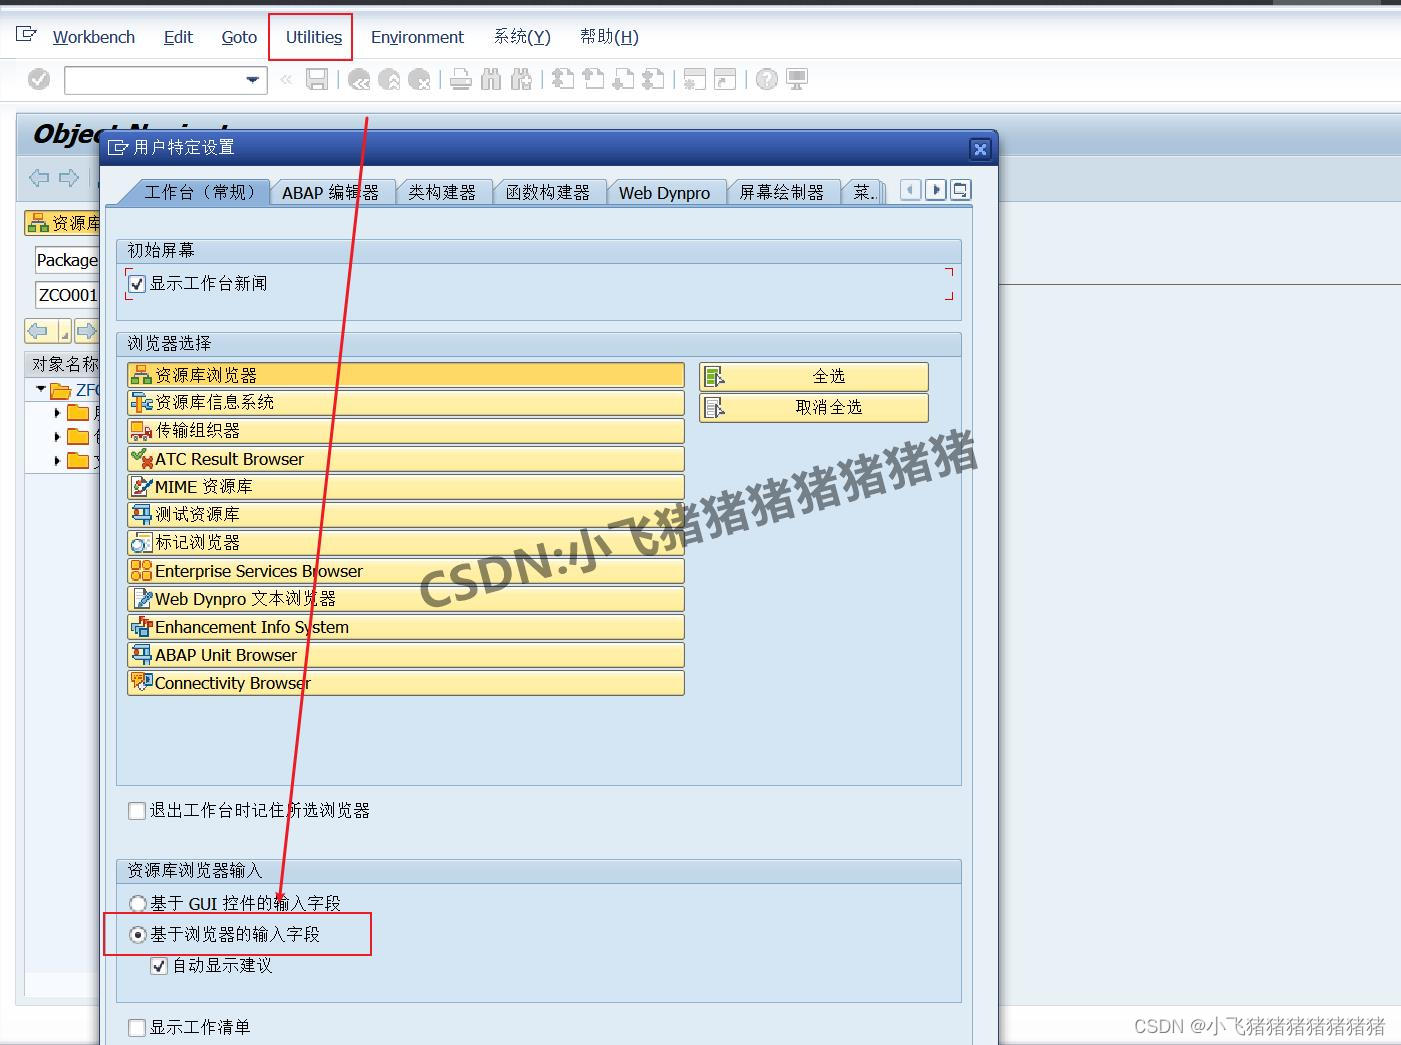
Task: Click the First Page toolbar icon
Action: [563, 79]
